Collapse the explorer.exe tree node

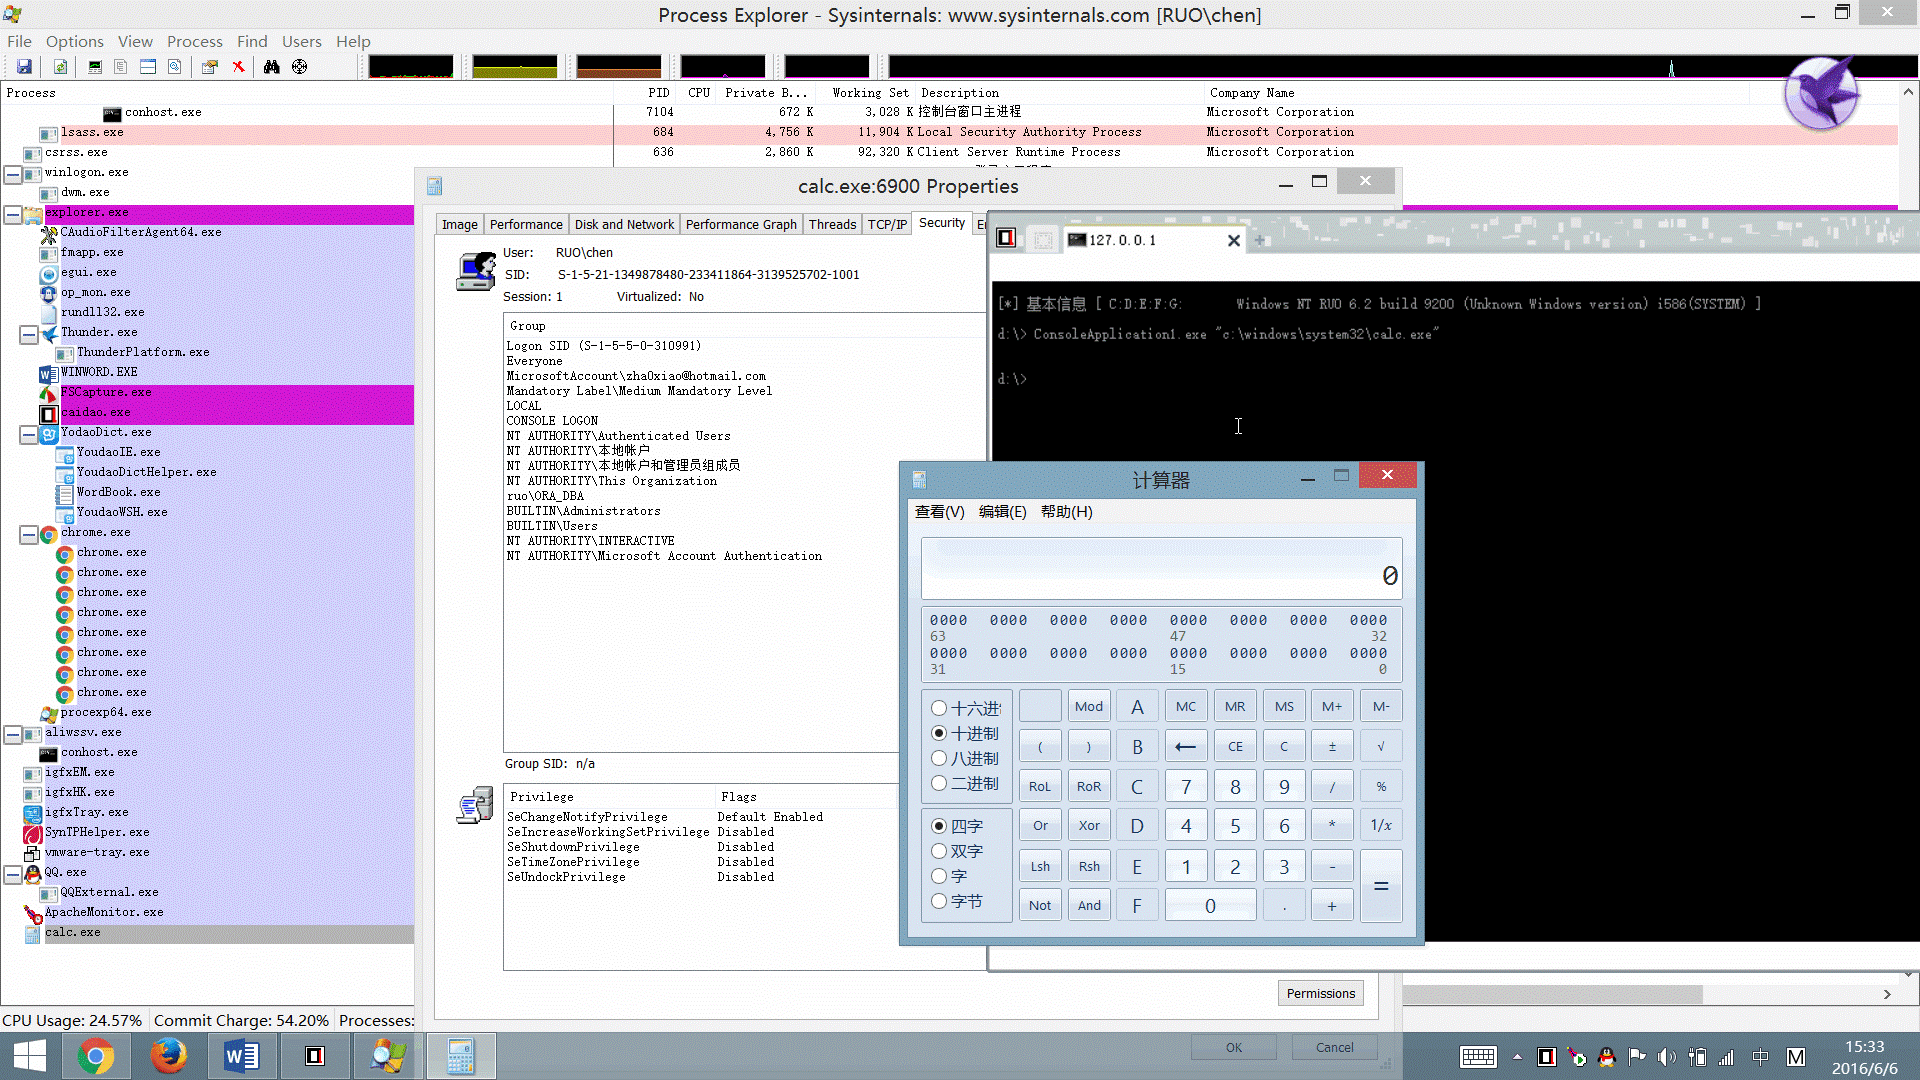pyautogui.click(x=13, y=214)
